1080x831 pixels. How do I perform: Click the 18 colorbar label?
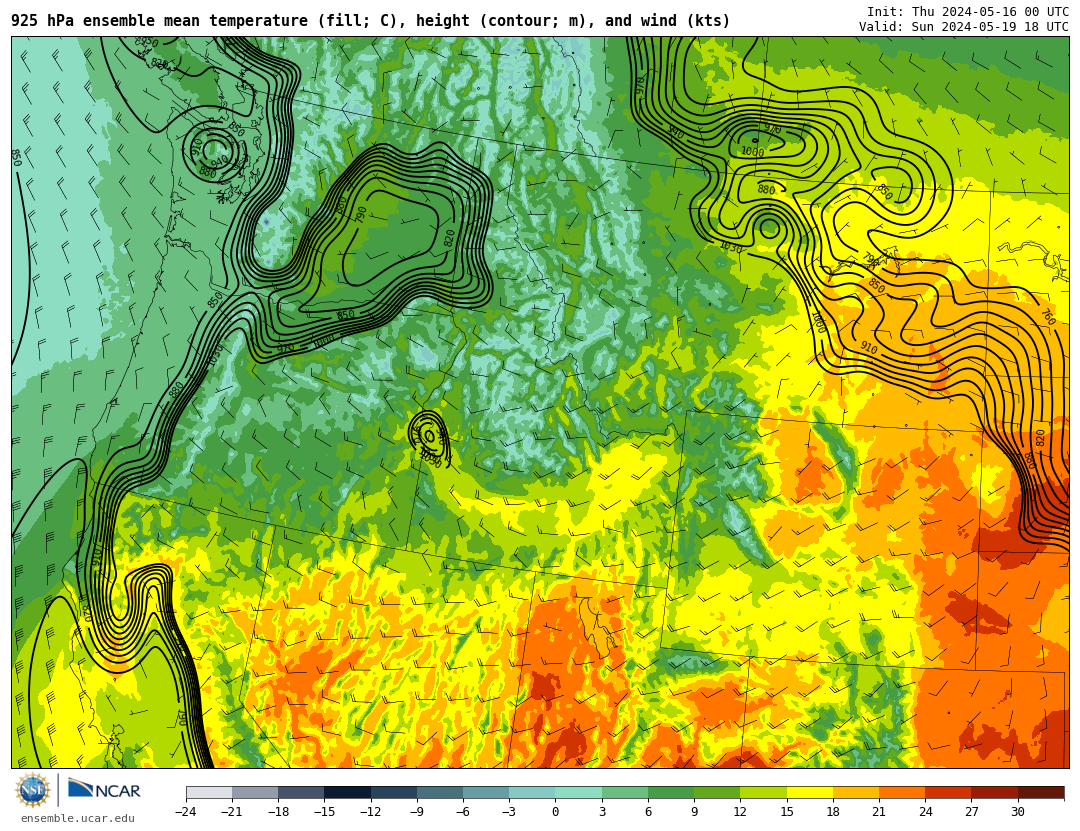[833, 812]
